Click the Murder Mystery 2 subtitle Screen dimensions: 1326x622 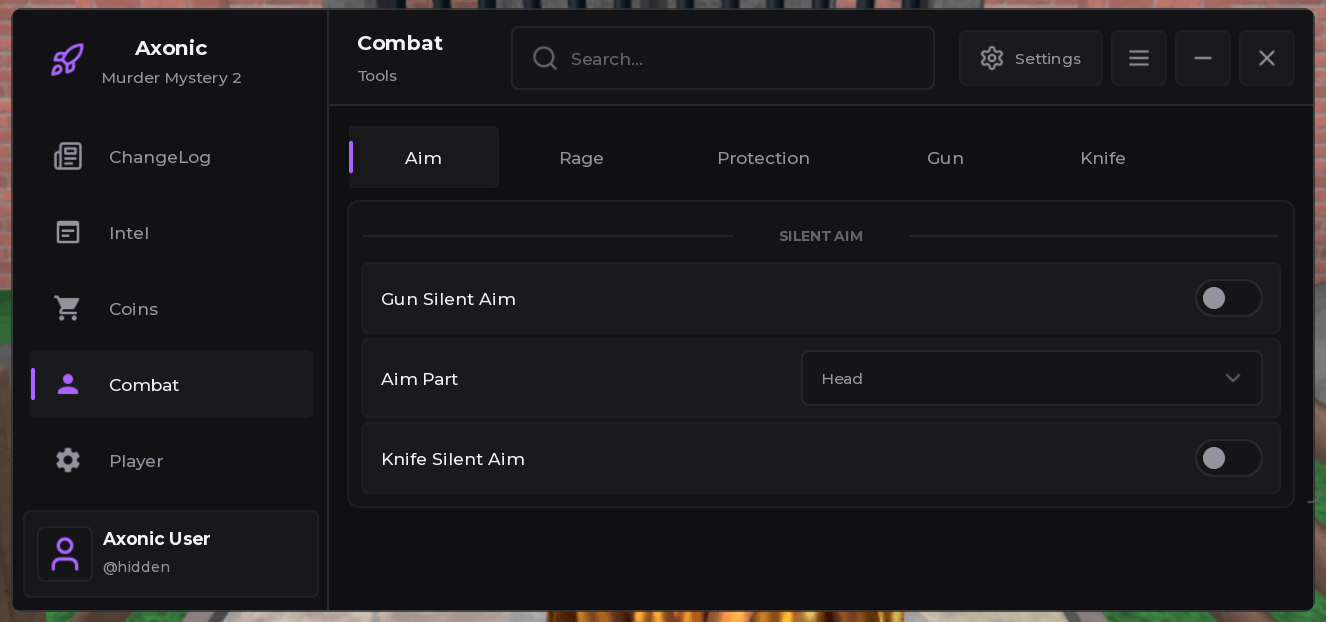click(171, 78)
